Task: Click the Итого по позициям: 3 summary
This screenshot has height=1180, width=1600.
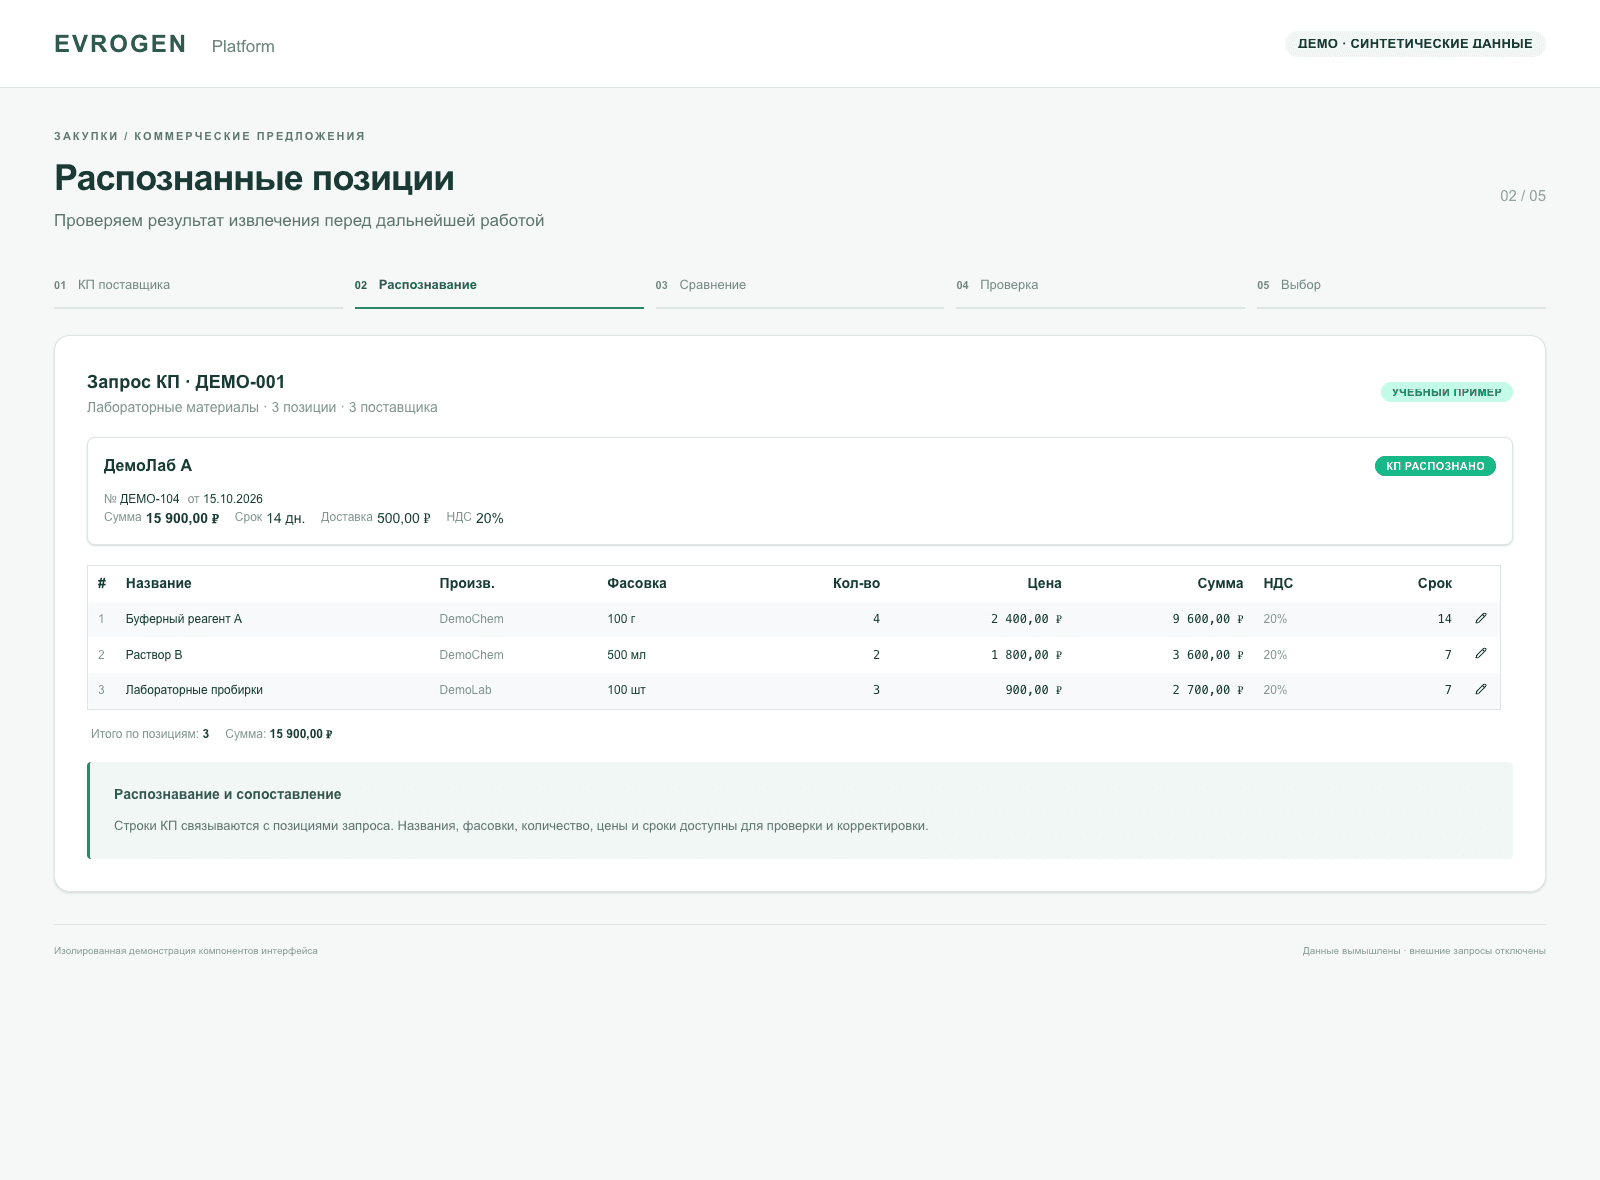Action: coord(150,734)
